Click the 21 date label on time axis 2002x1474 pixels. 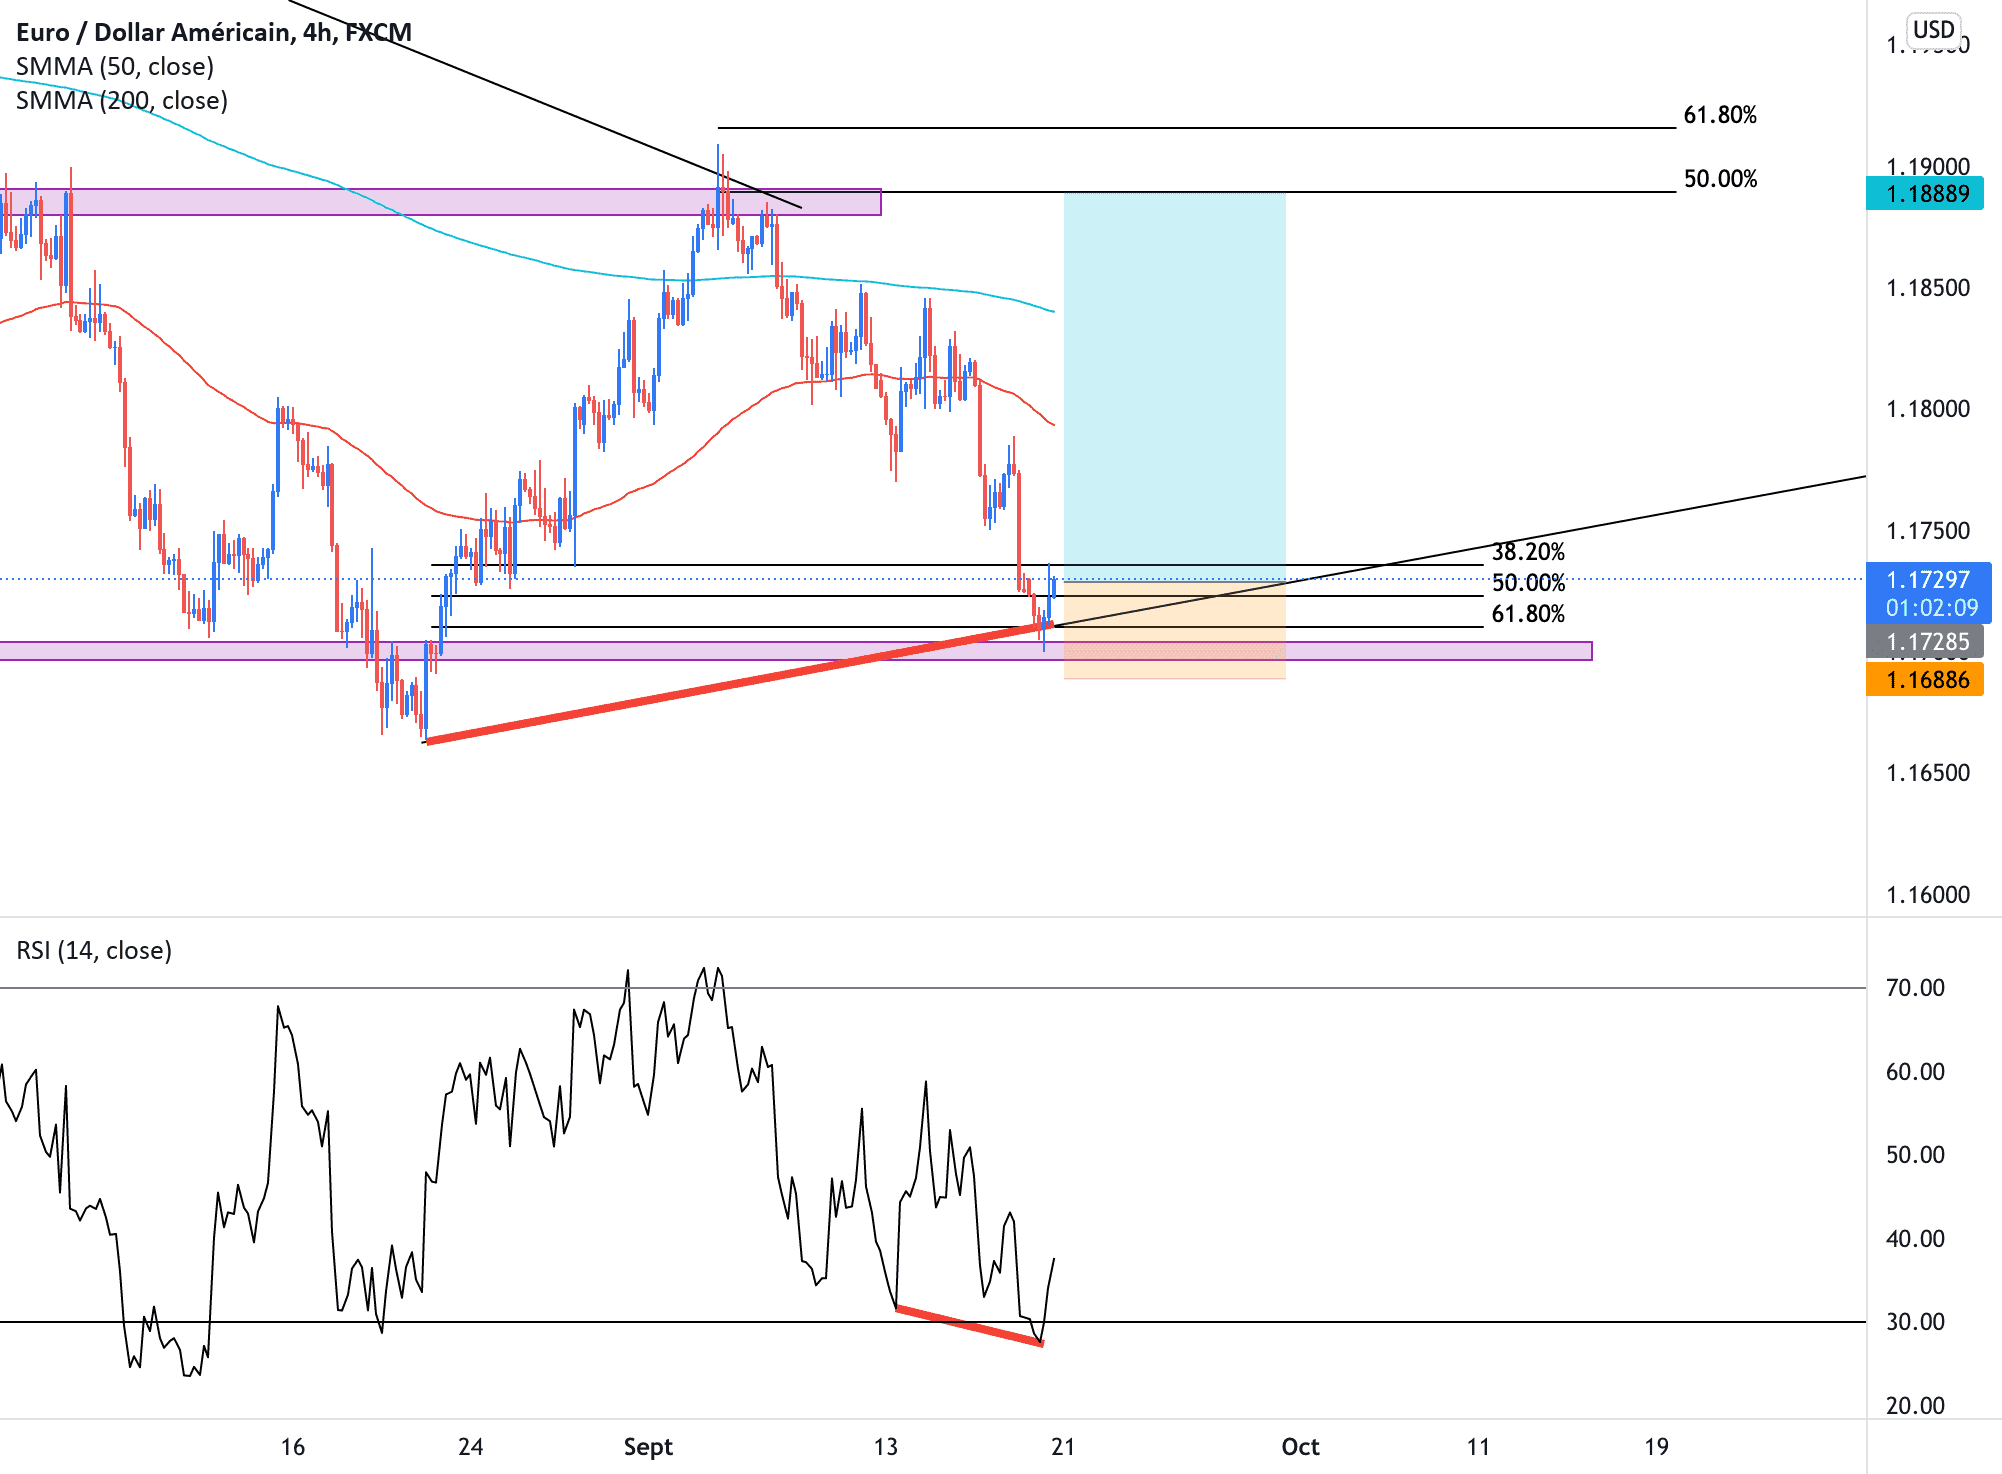(1063, 1447)
